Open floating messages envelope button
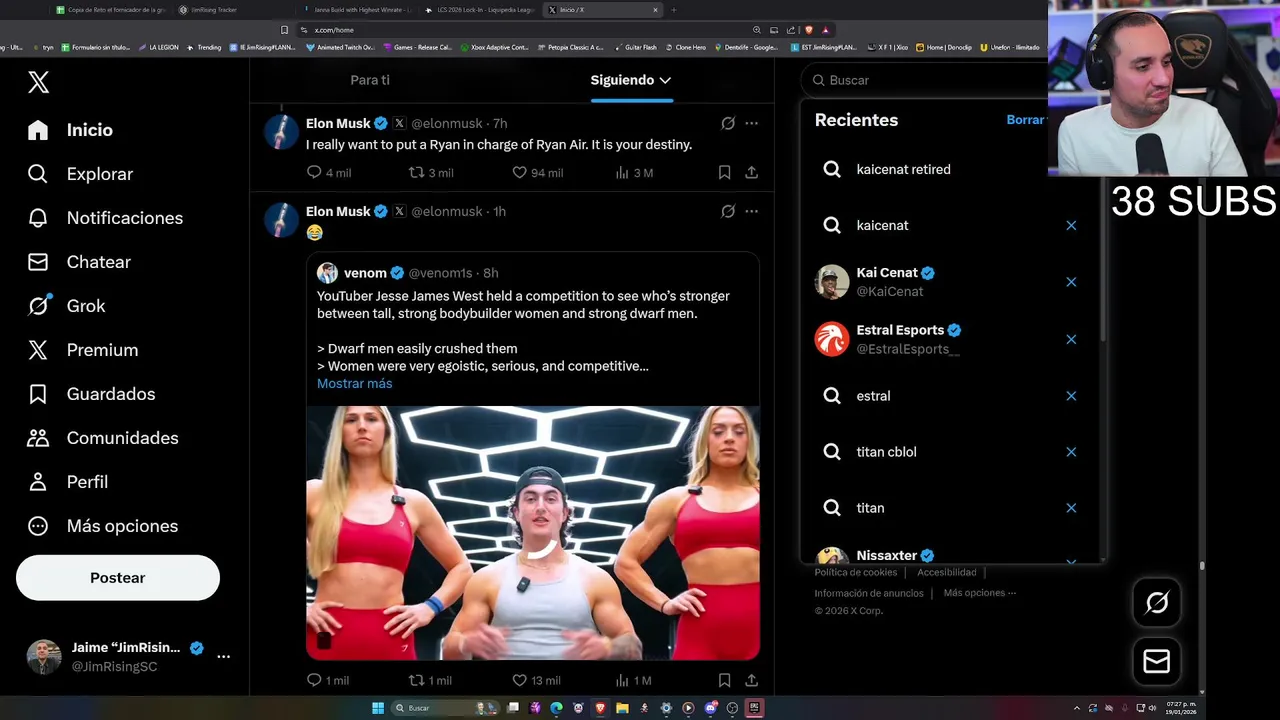 pos(1157,661)
